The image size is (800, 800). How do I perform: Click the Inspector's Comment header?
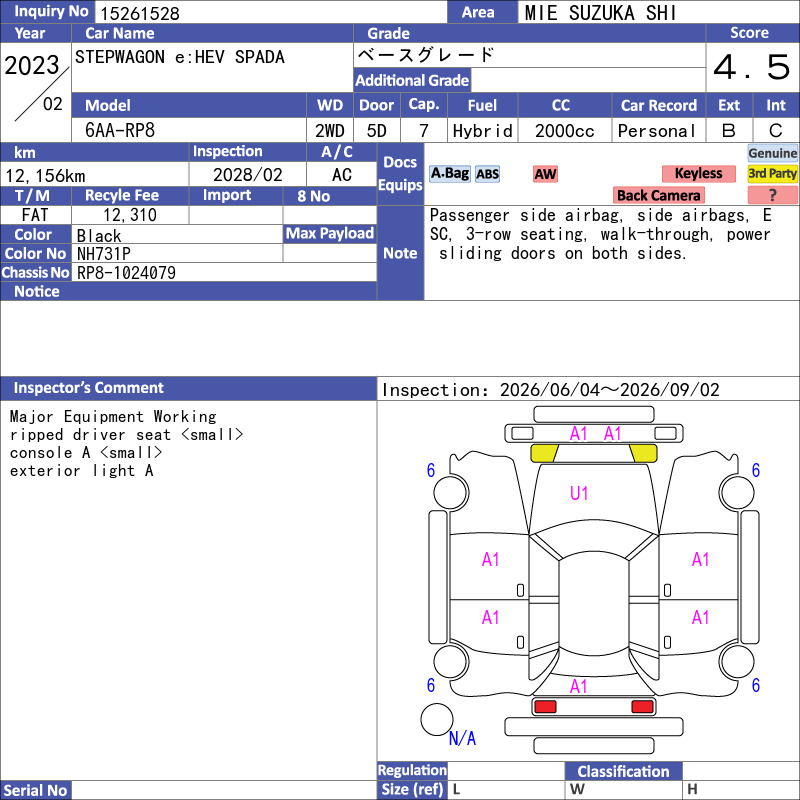[x=189, y=388]
